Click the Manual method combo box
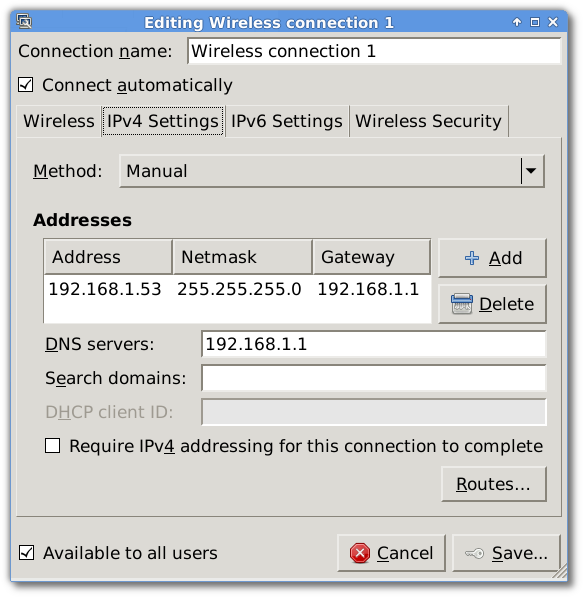The width and height of the screenshot is (584, 598). [331, 171]
